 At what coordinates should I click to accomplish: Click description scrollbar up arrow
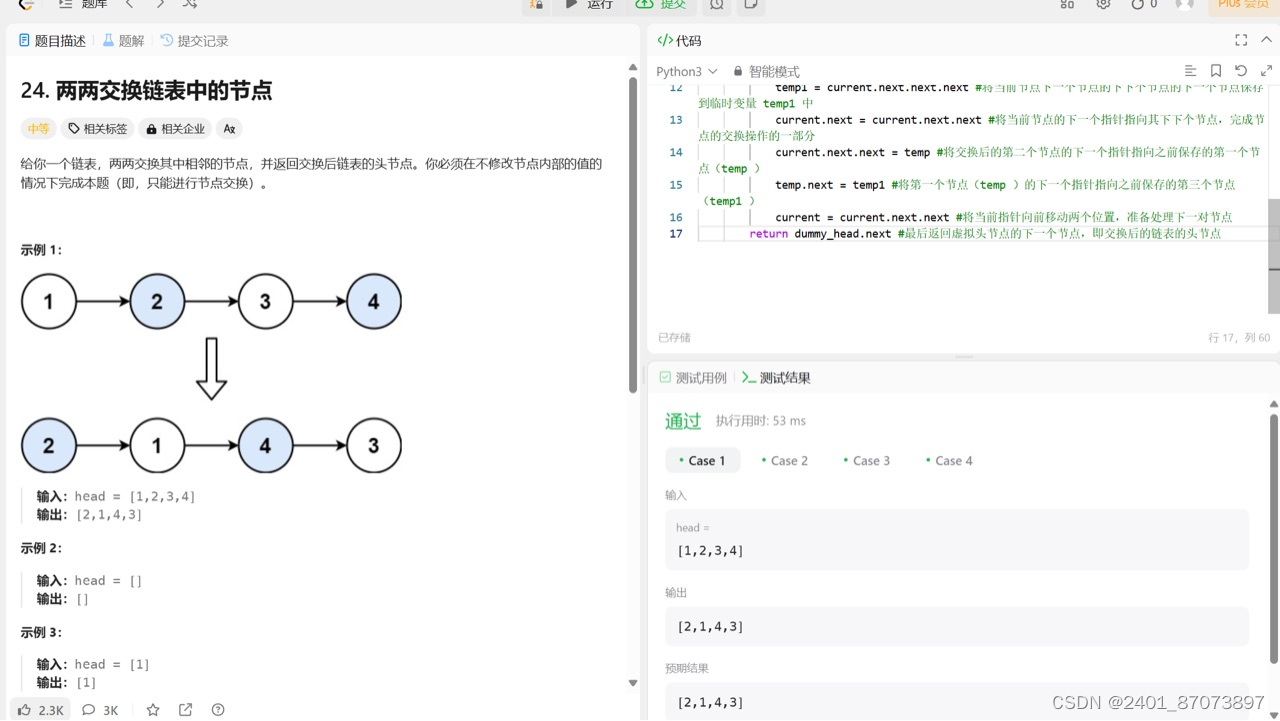pos(633,67)
